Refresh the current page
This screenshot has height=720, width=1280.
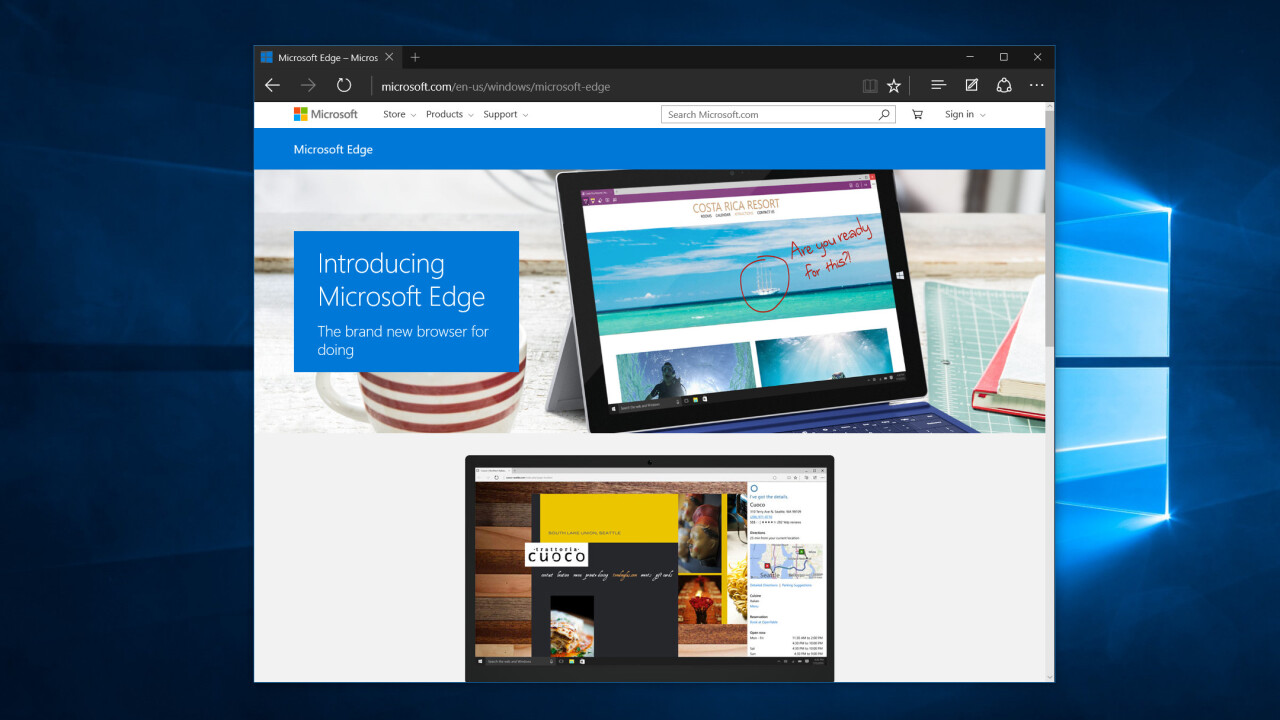[344, 86]
